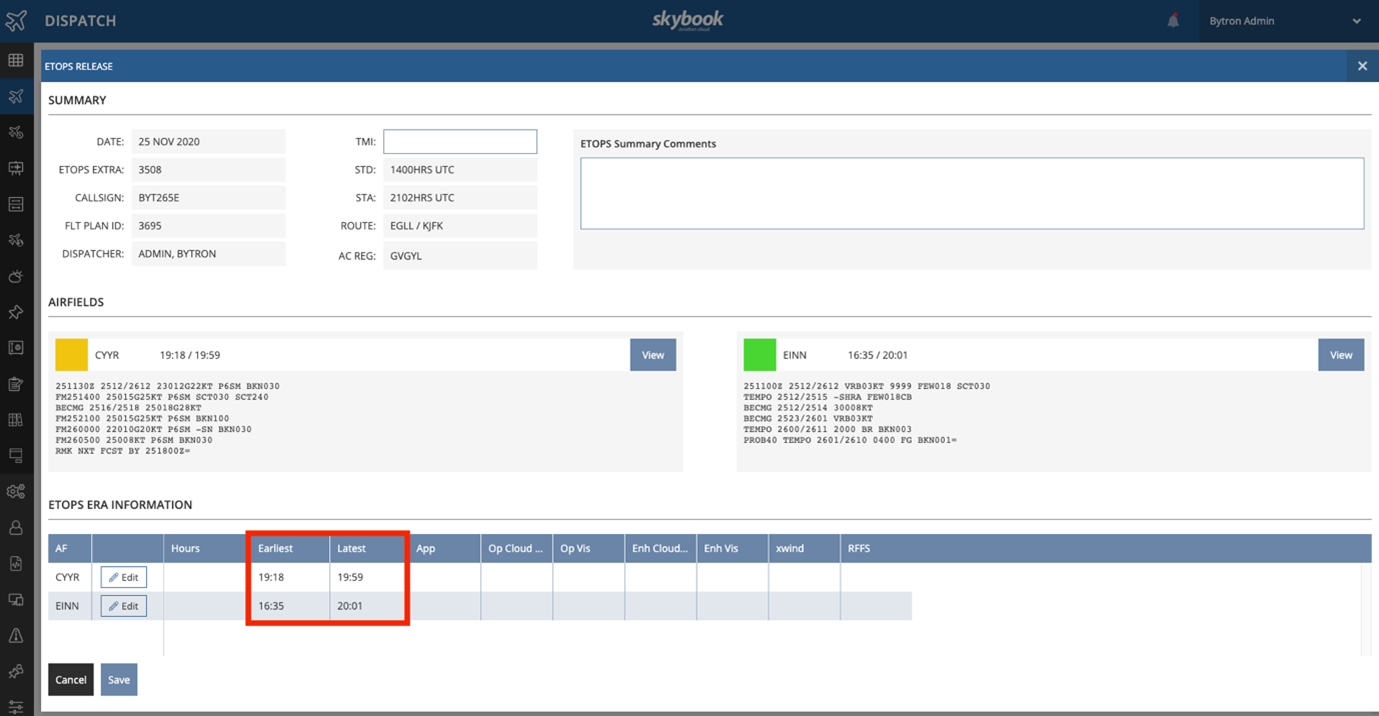1379x716 pixels.
Task: Click the yellow status swatch for CYYR
Action: [71, 355]
